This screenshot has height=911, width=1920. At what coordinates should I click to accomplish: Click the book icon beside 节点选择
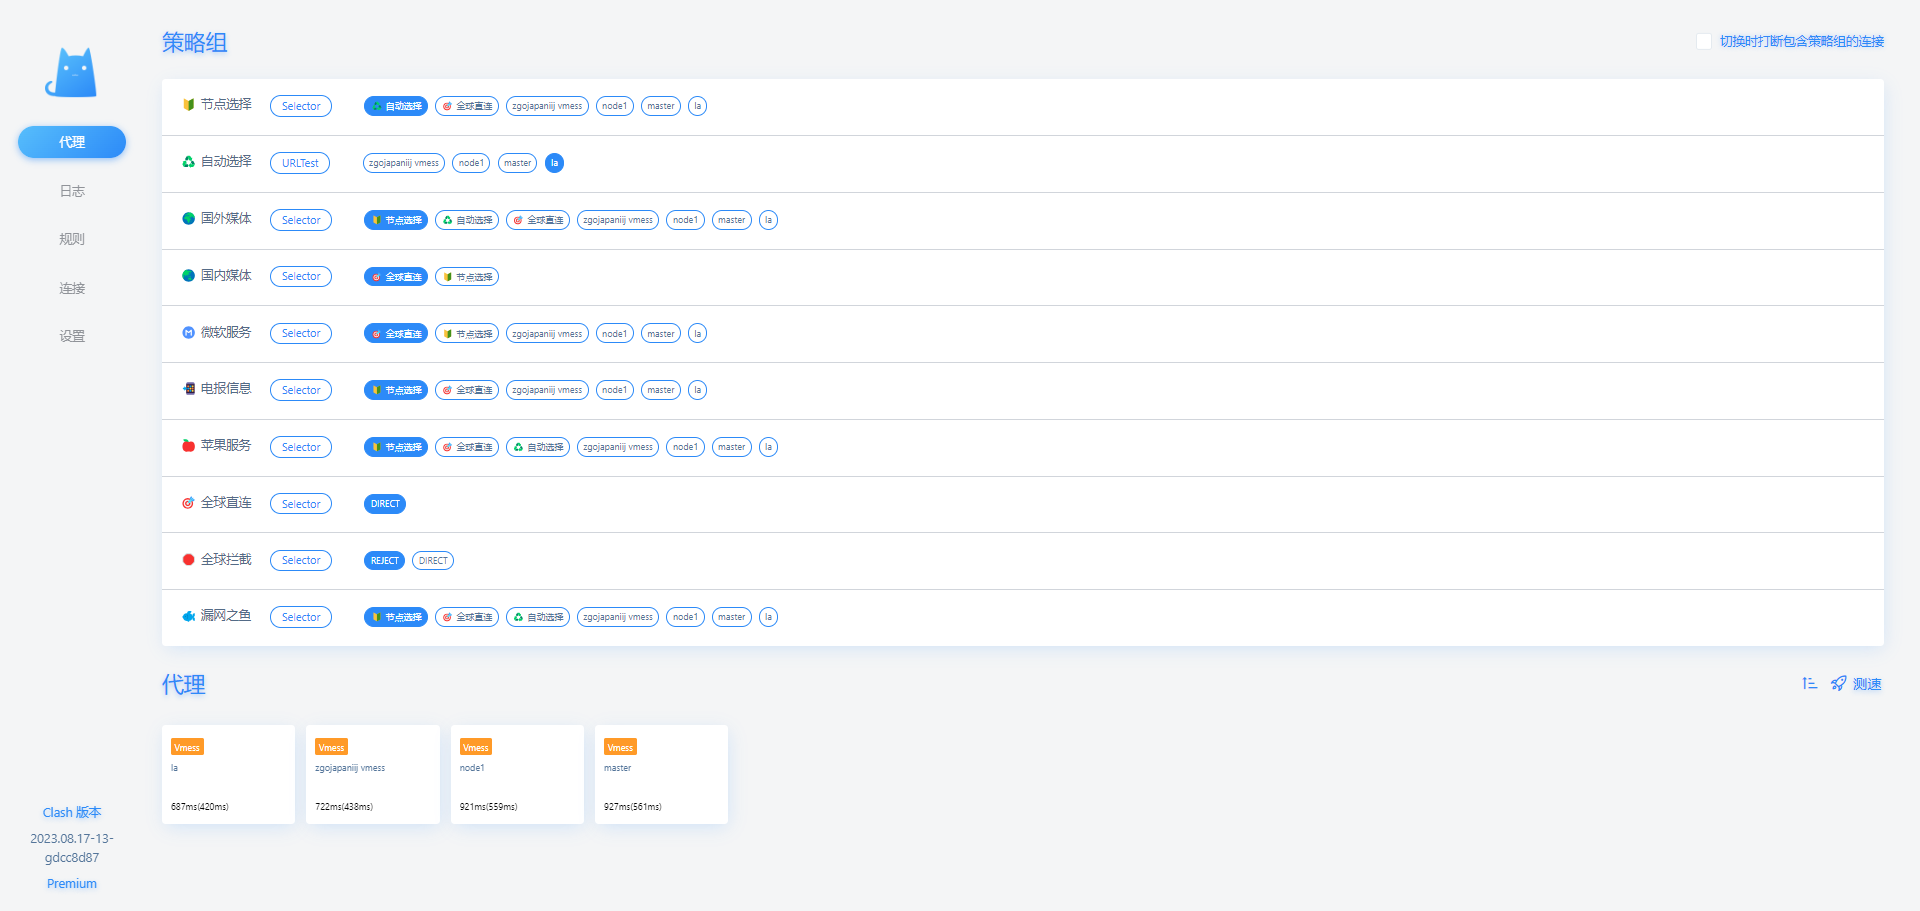[188, 104]
